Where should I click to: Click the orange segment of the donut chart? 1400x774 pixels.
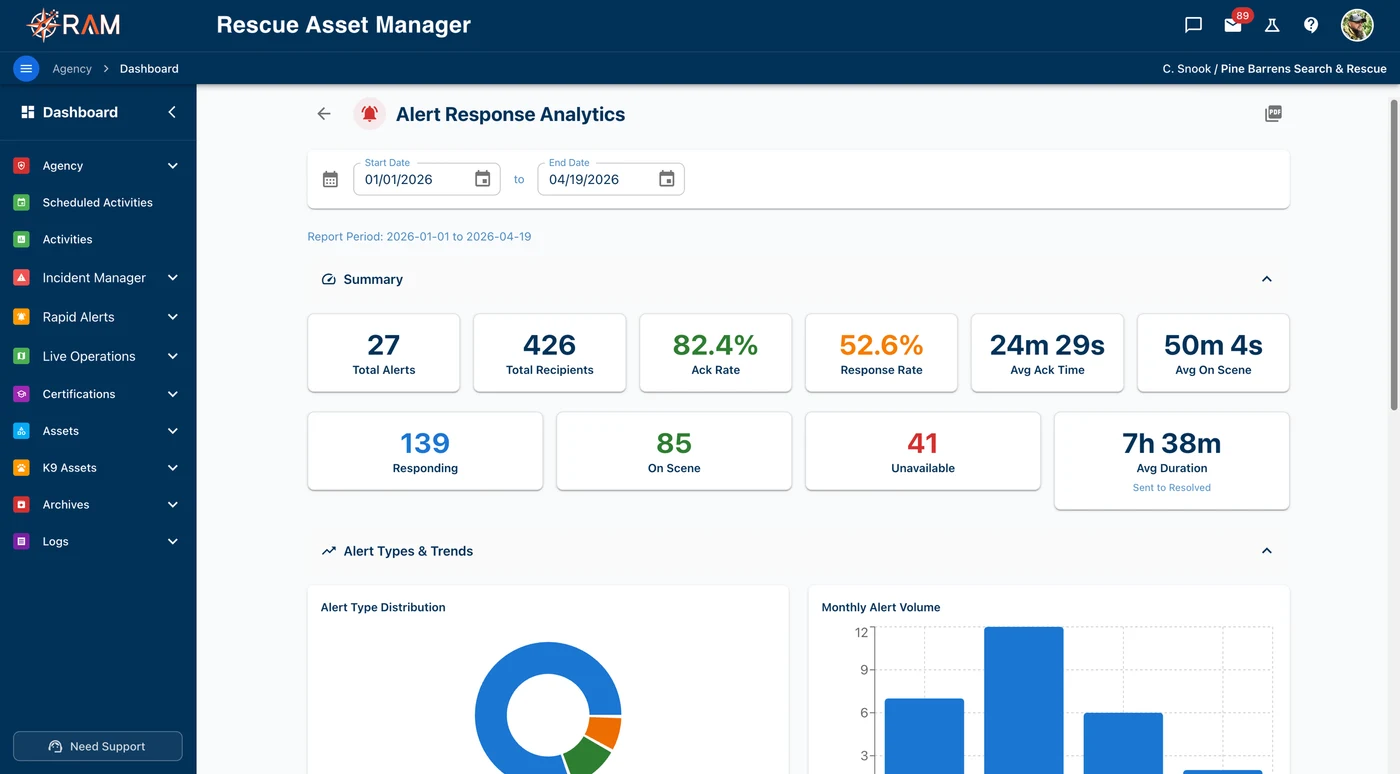[x=603, y=732]
